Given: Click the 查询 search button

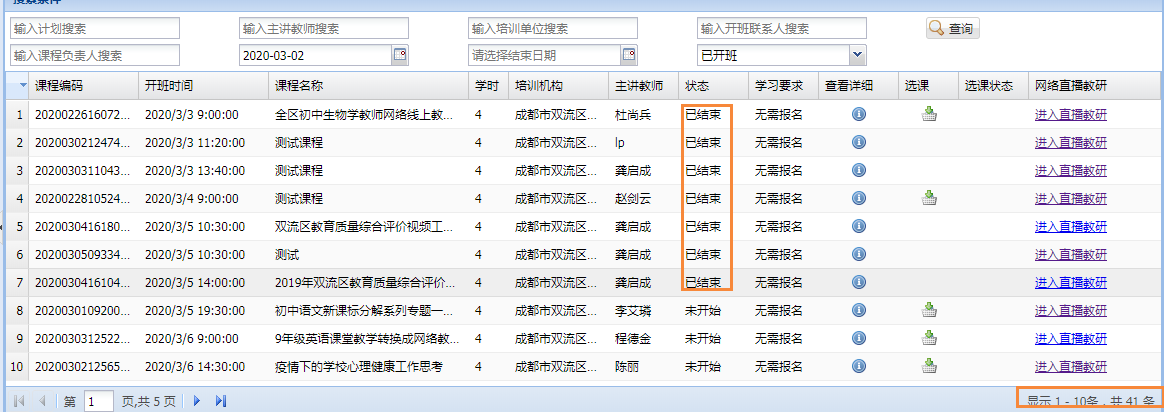Looking at the screenshot, I should pos(952,29).
